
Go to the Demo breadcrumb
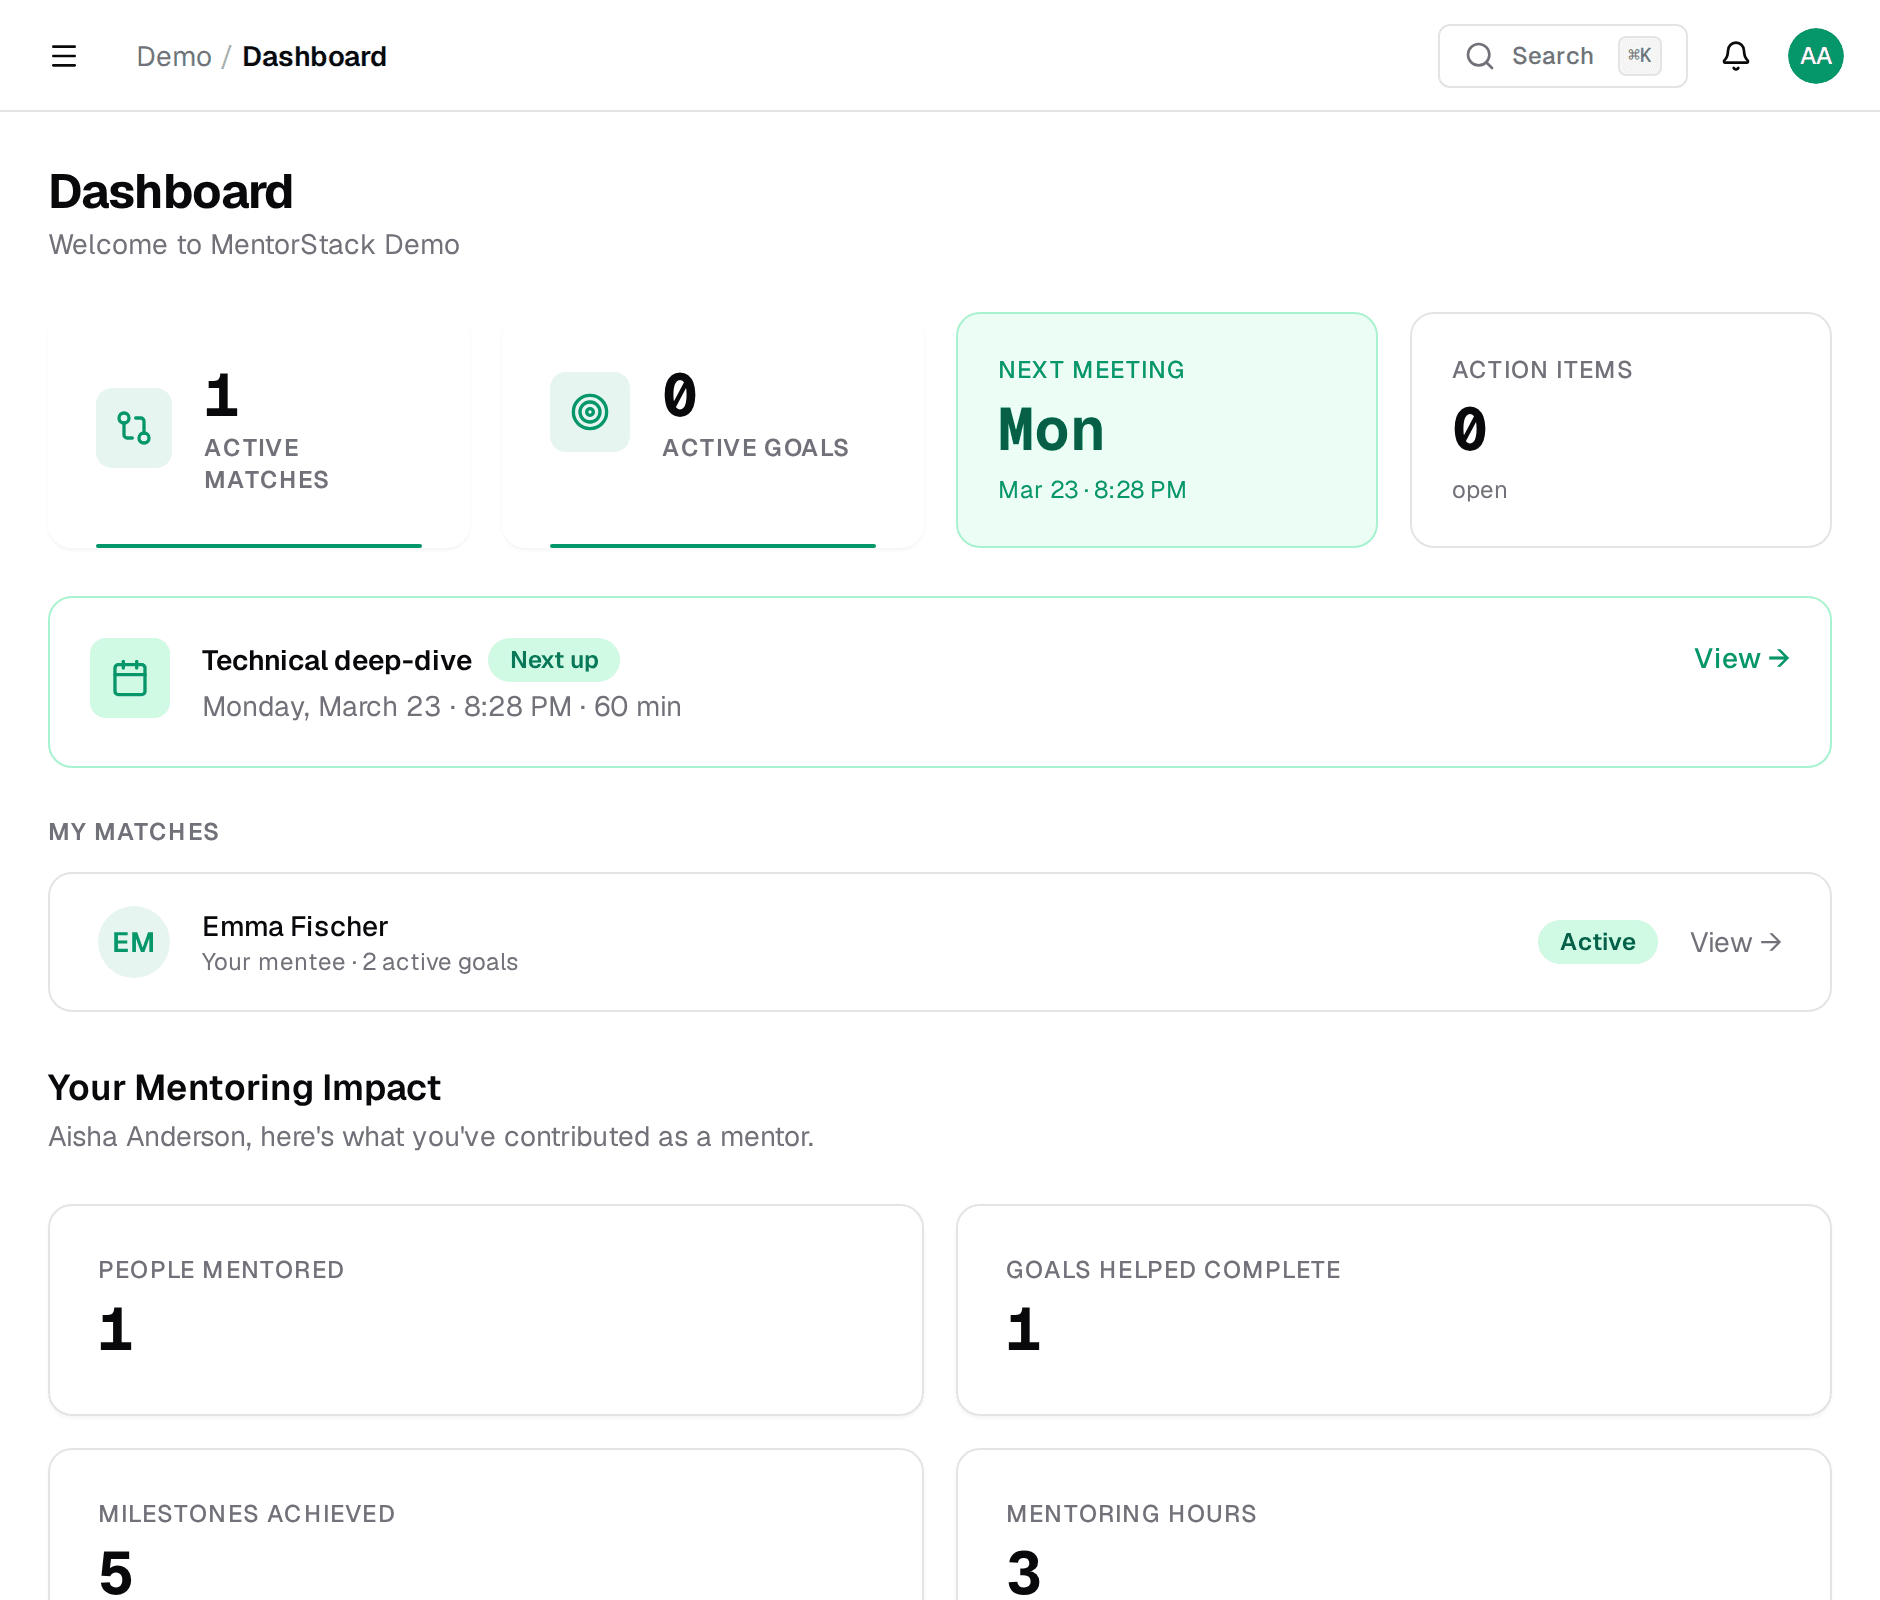coord(174,57)
